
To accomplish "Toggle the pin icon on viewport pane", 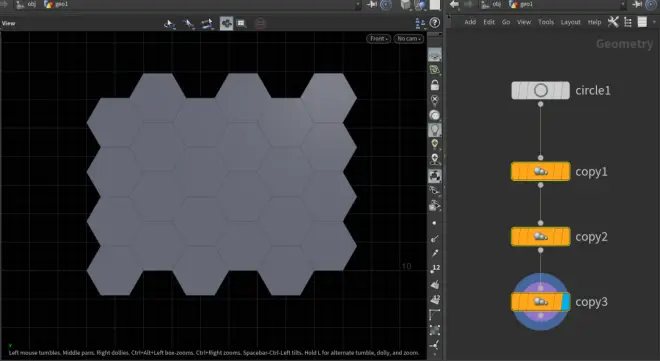I will 372,4.
